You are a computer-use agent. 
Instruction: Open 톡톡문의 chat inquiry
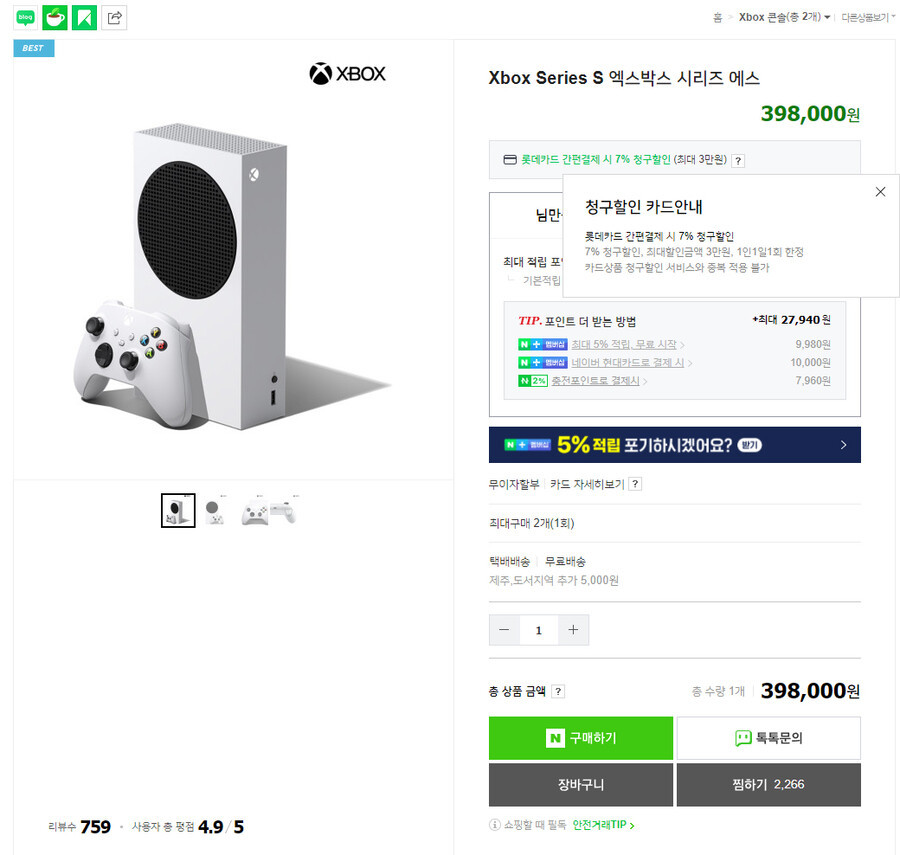pyautogui.click(x=769, y=738)
